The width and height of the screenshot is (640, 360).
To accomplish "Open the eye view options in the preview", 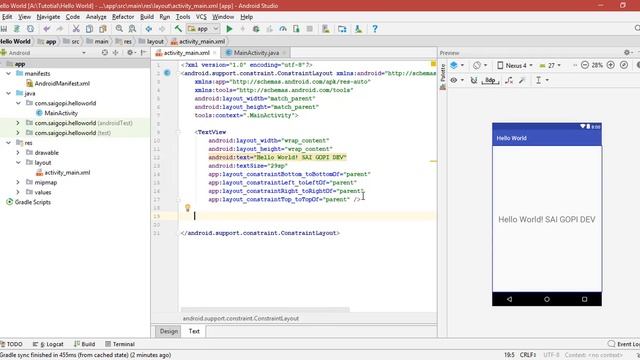I will (456, 80).
